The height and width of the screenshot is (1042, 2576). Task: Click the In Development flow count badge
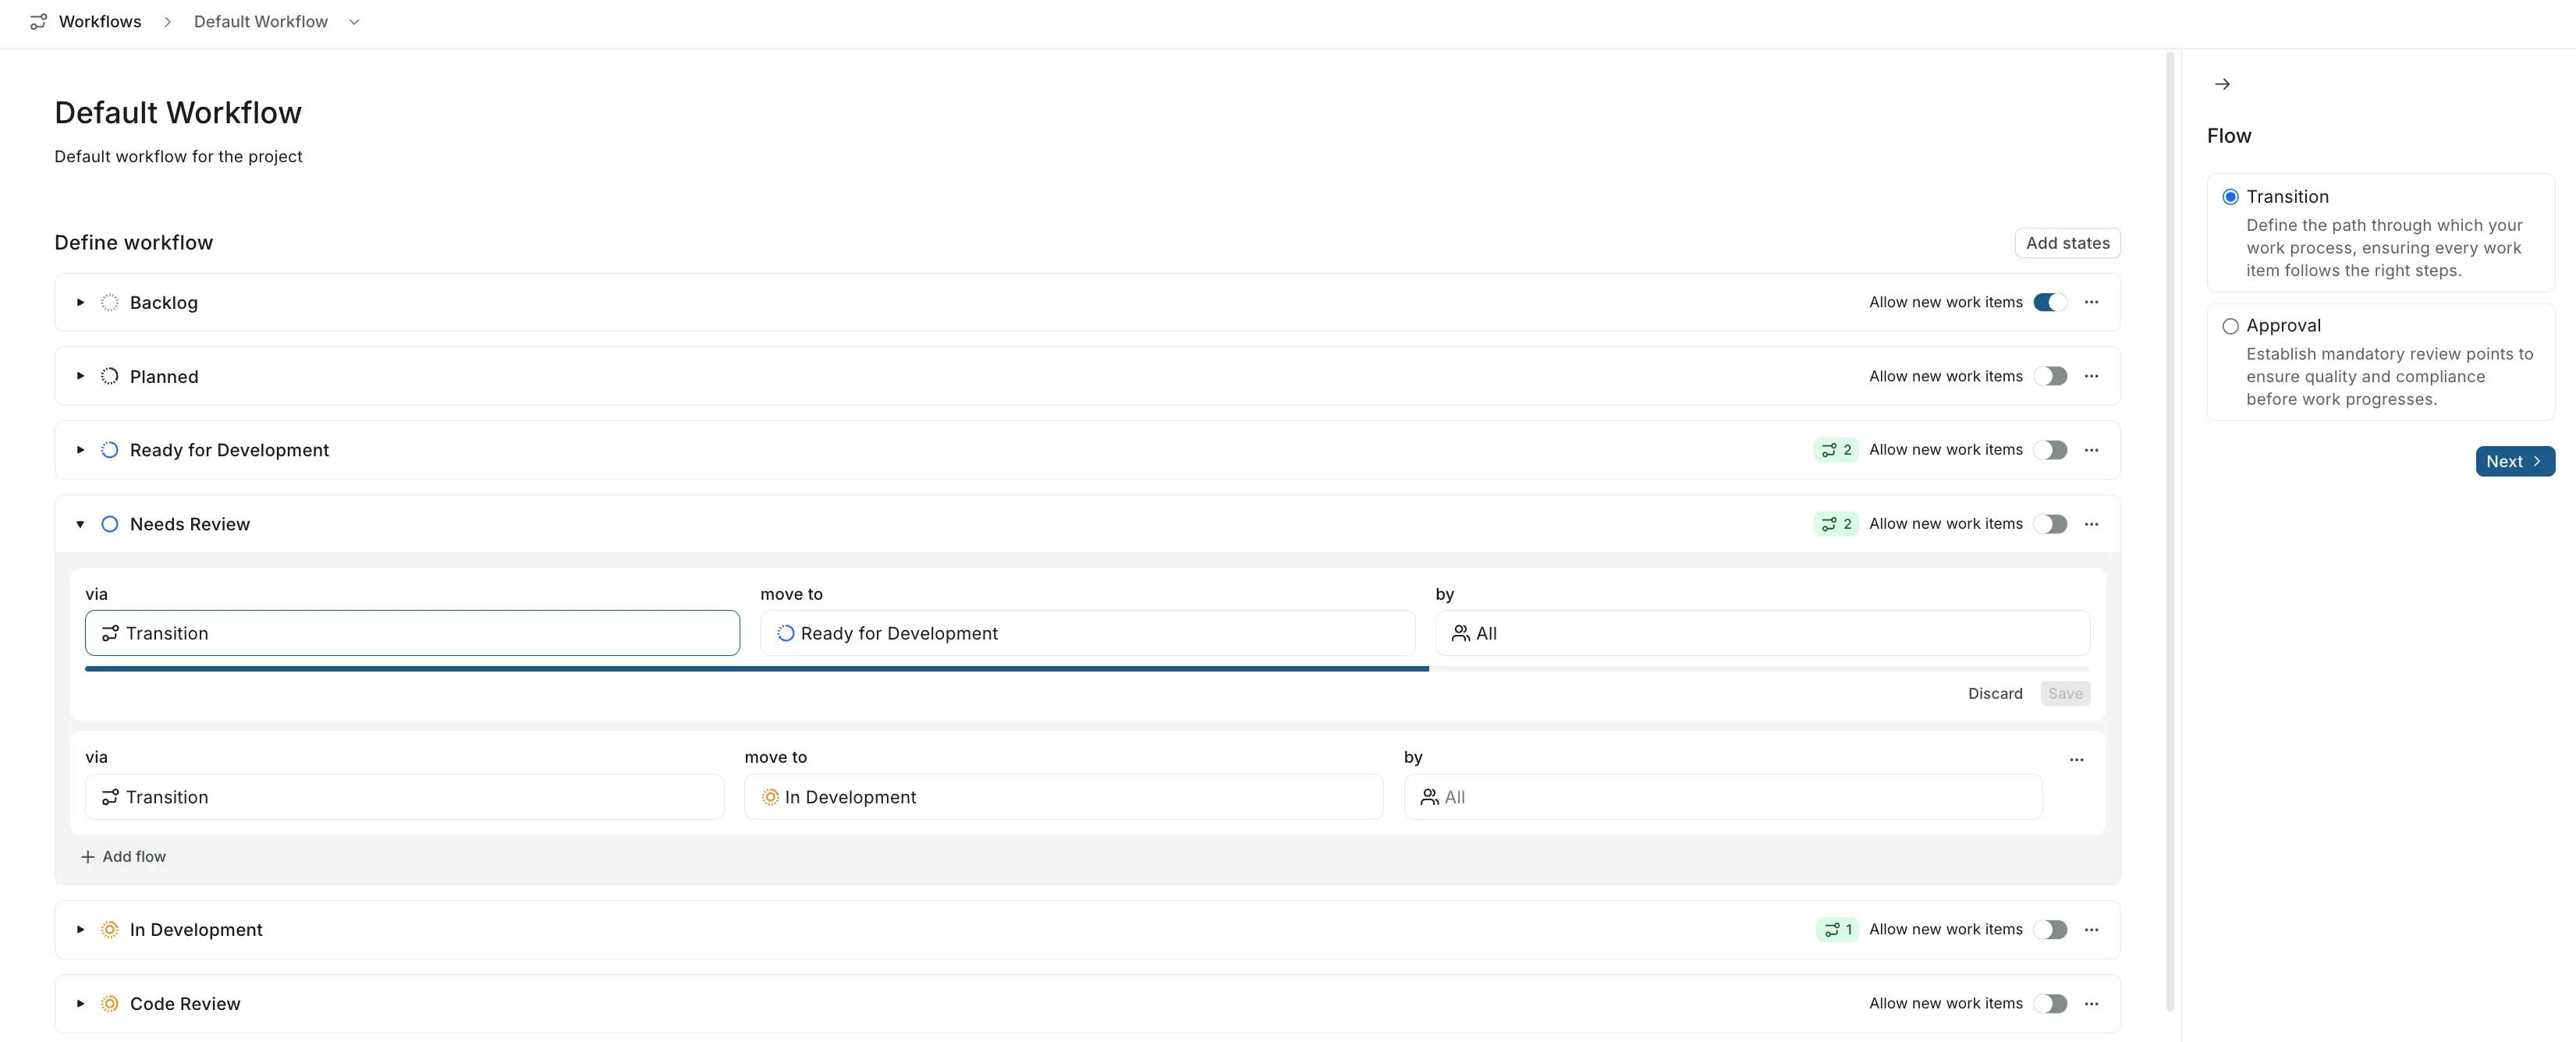(1837, 929)
